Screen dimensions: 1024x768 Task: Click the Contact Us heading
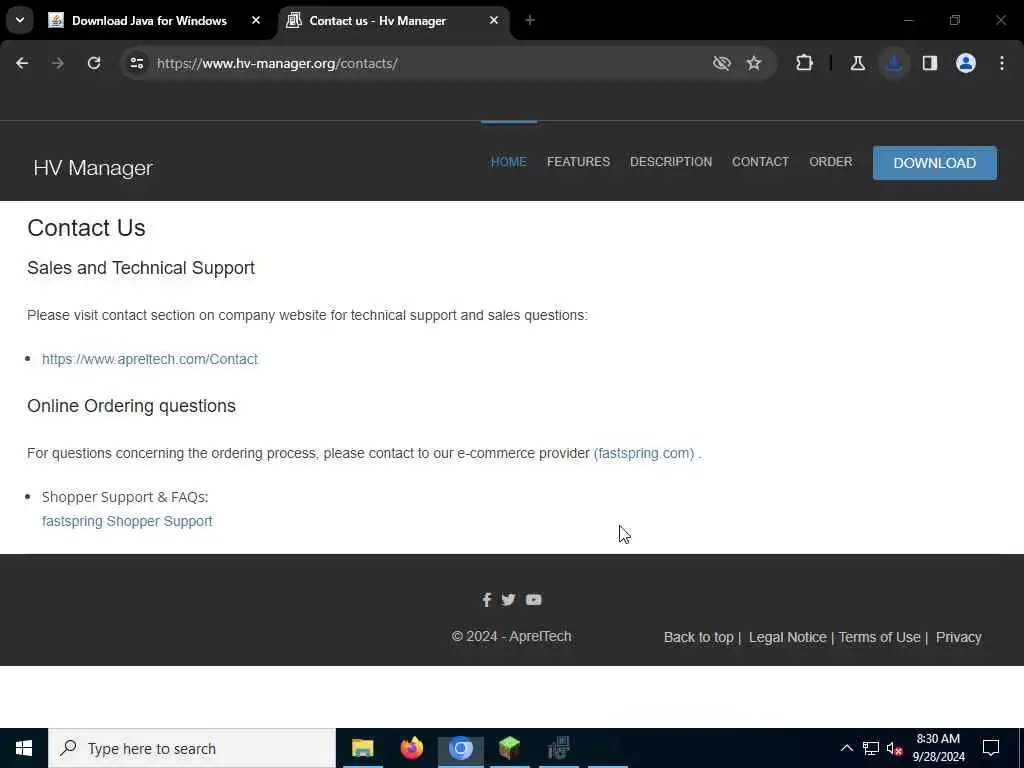click(86, 228)
